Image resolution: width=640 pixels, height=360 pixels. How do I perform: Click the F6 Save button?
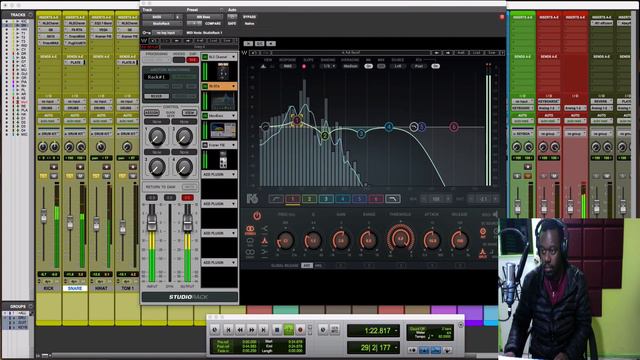(x=491, y=53)
